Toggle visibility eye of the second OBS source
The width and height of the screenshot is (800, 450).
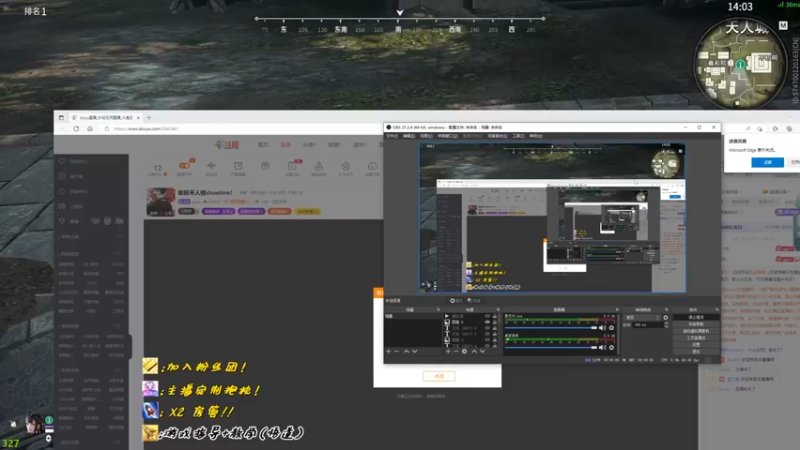tap(487, 322)
